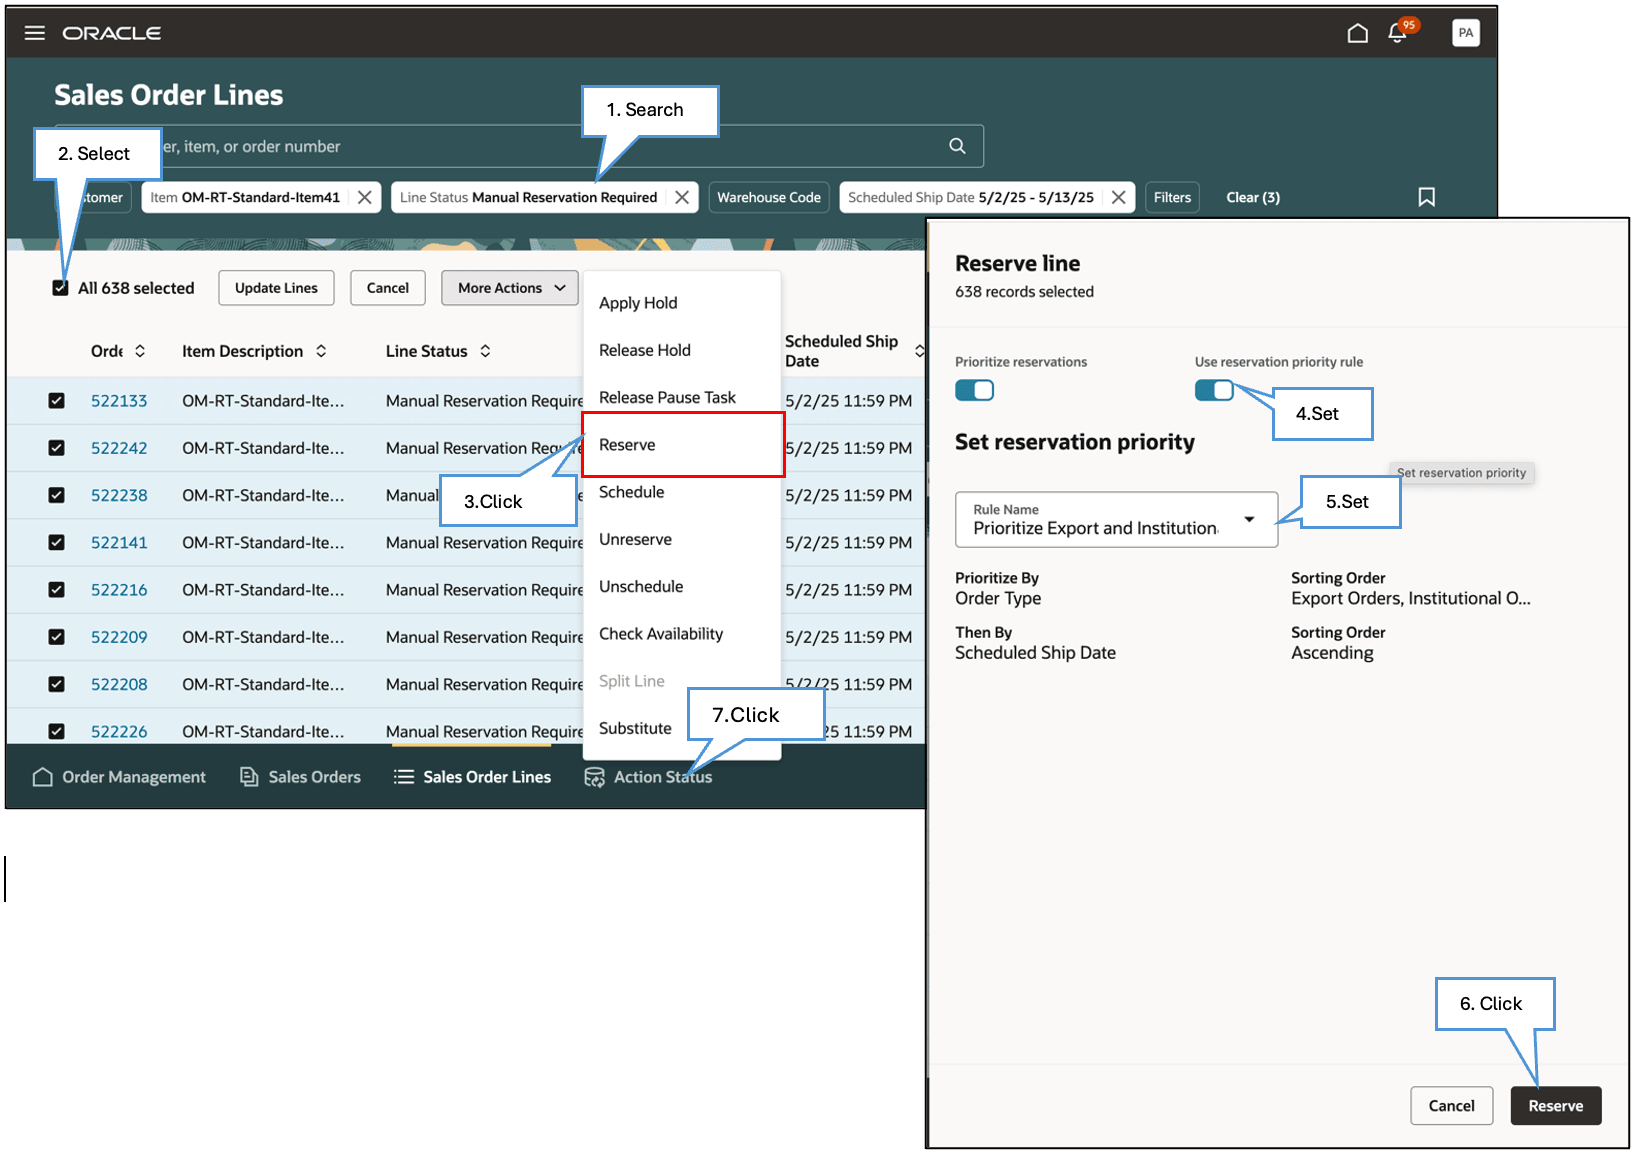Disable the Prioritize reservations toggle
This screenshot has height=1158, width=1638.
coord(973,390)
